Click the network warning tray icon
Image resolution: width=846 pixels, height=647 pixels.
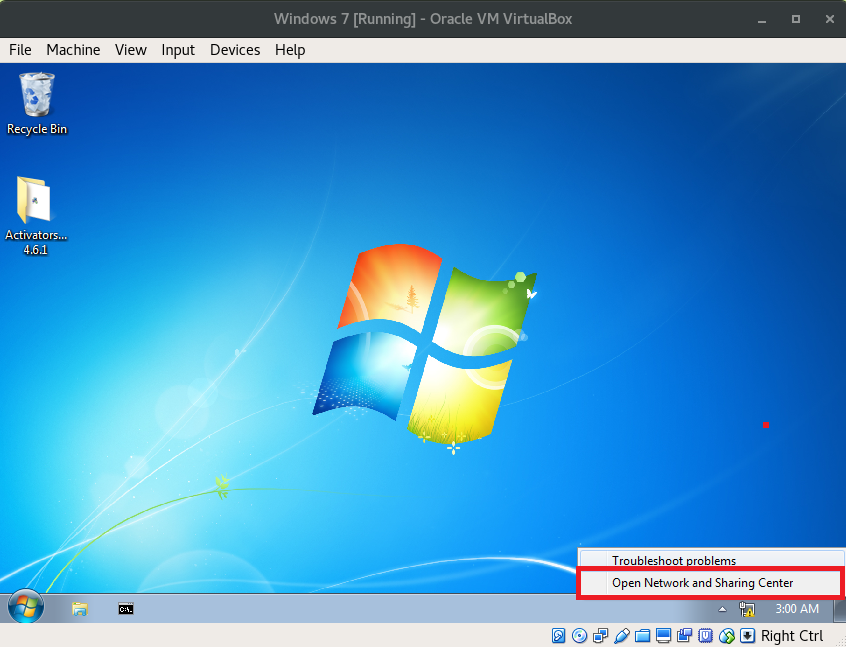coord(747,609)
